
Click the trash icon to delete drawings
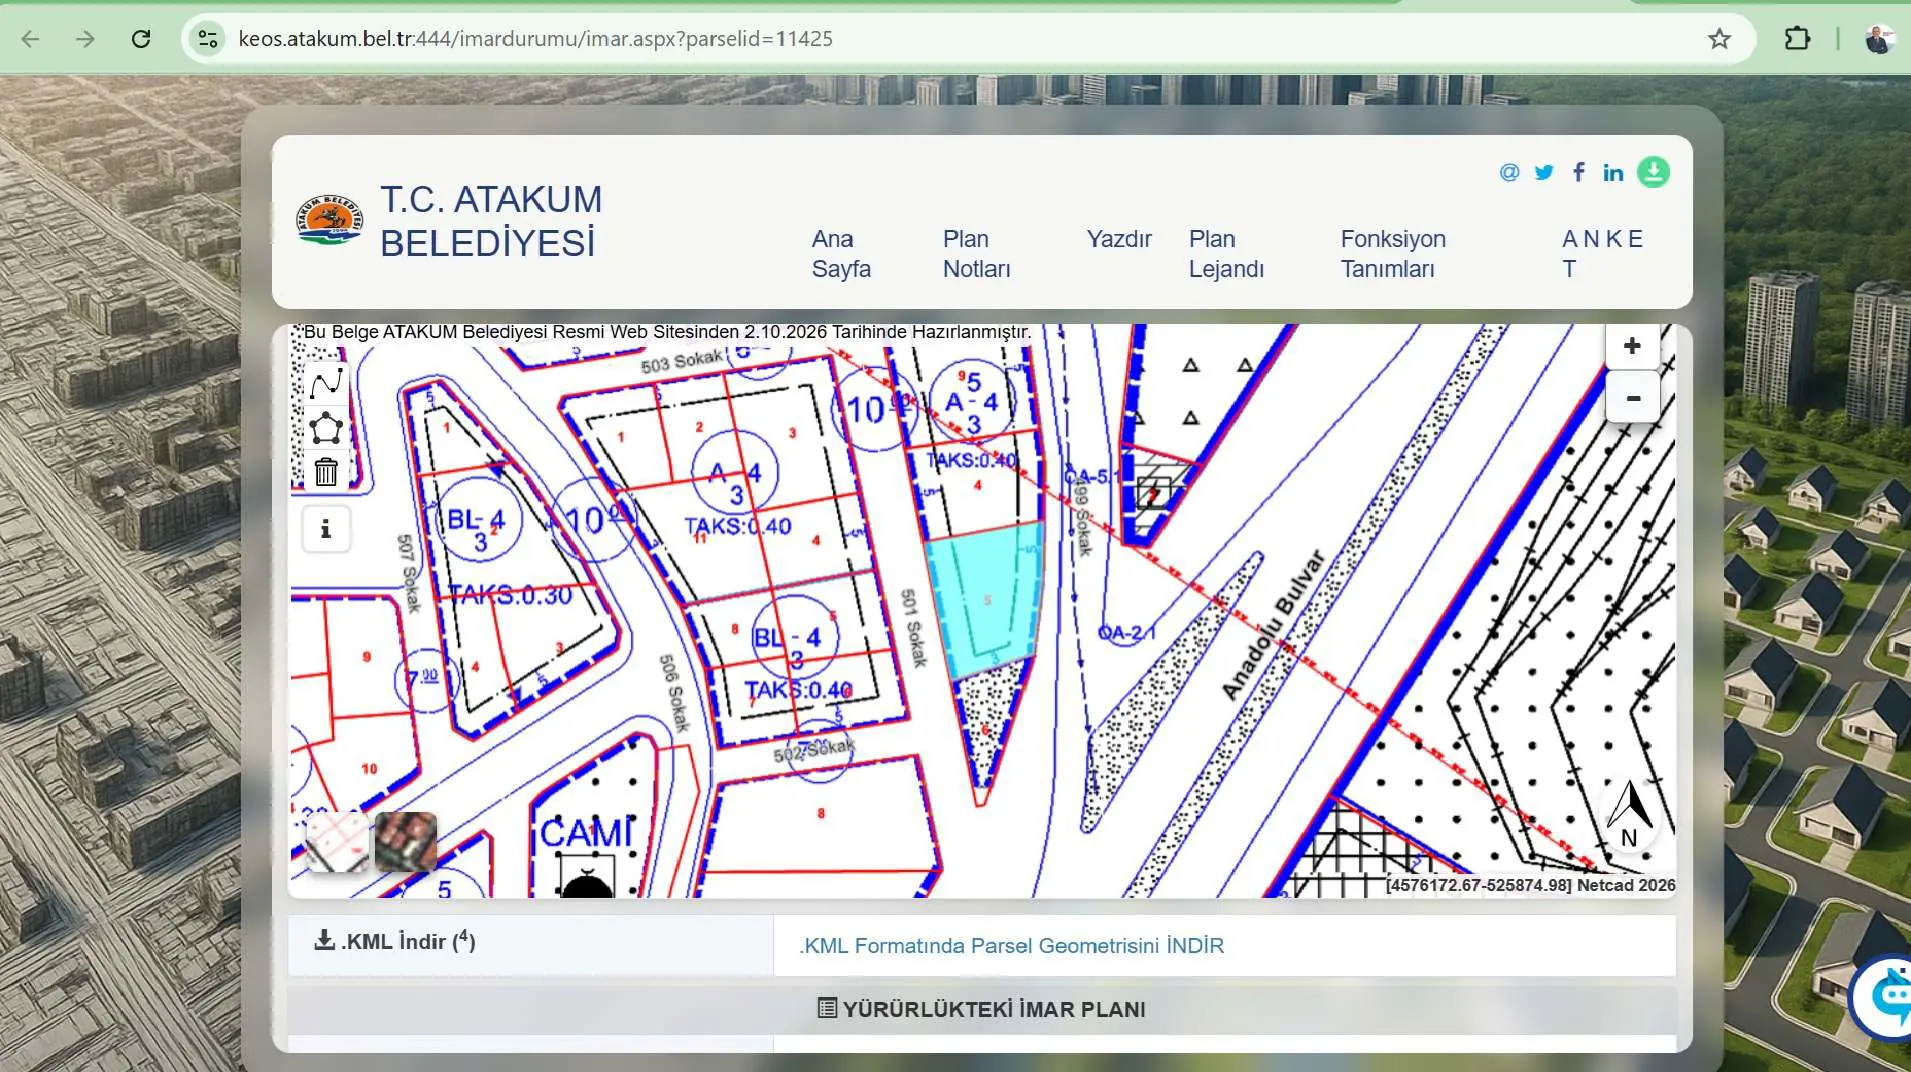tap(326, 471)
